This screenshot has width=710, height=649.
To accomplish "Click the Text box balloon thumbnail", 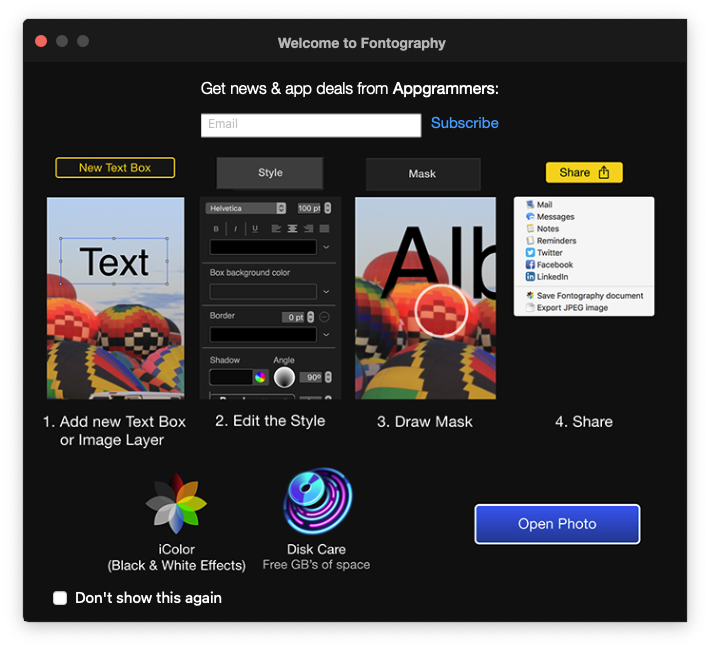I will click(115, 298).
